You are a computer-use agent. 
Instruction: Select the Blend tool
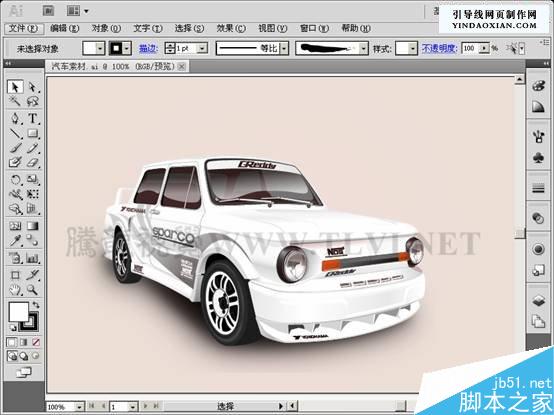33,241
